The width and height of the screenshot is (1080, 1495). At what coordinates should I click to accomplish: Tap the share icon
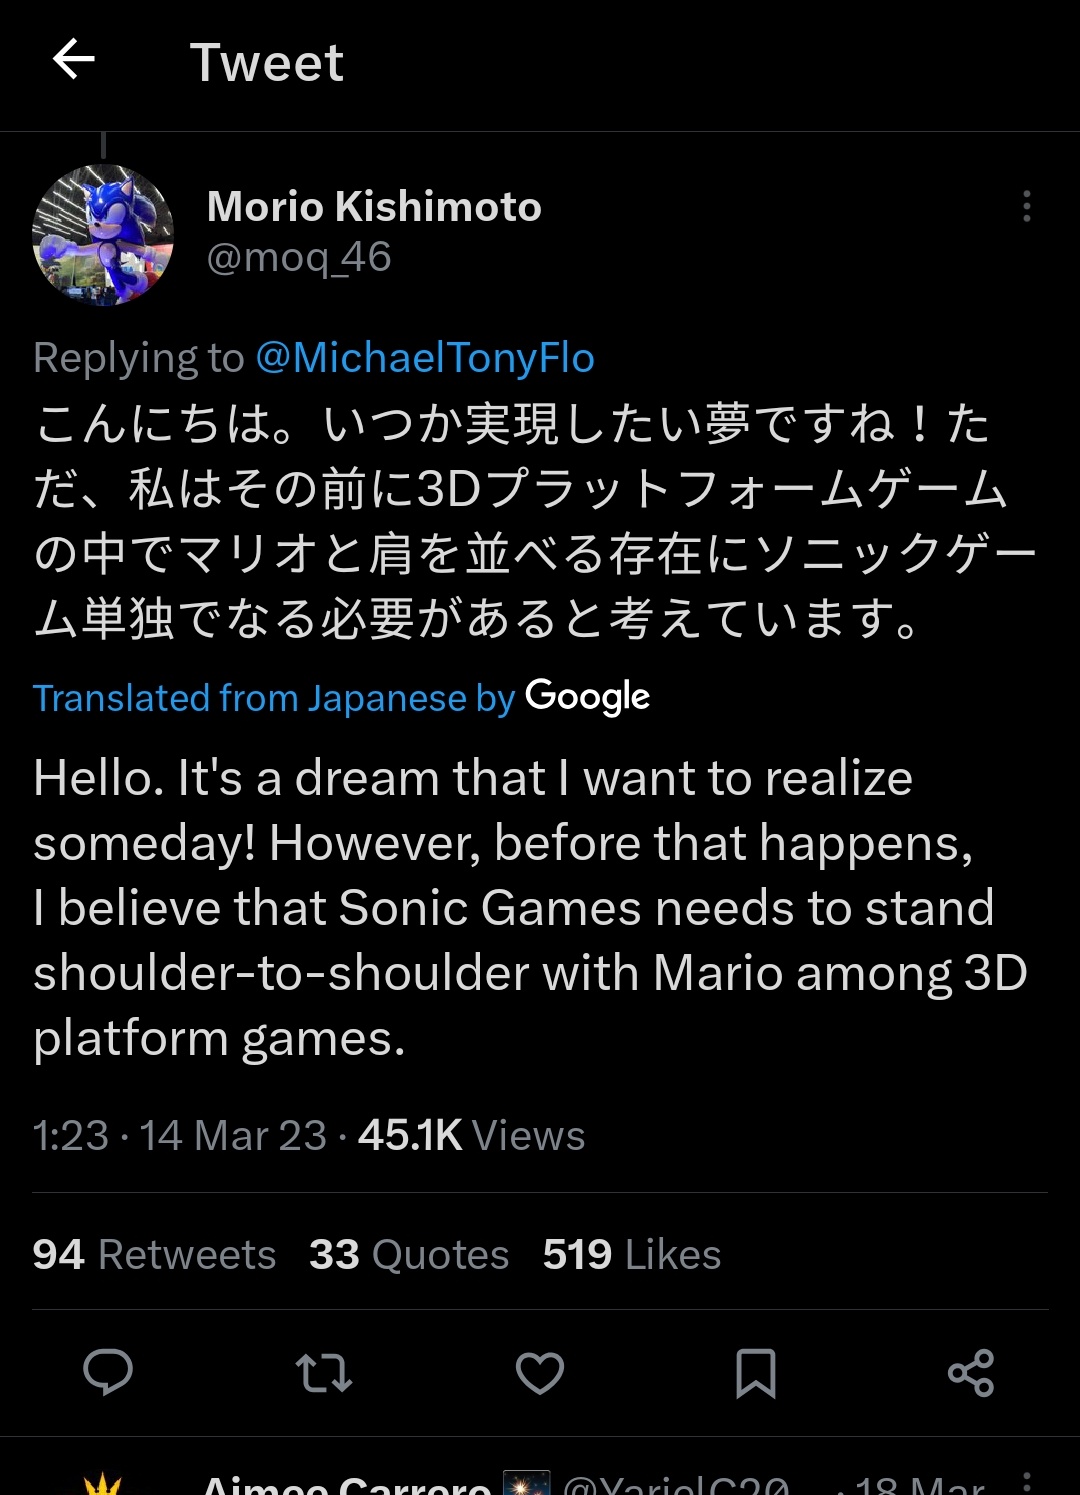[x=971, y=1372]
